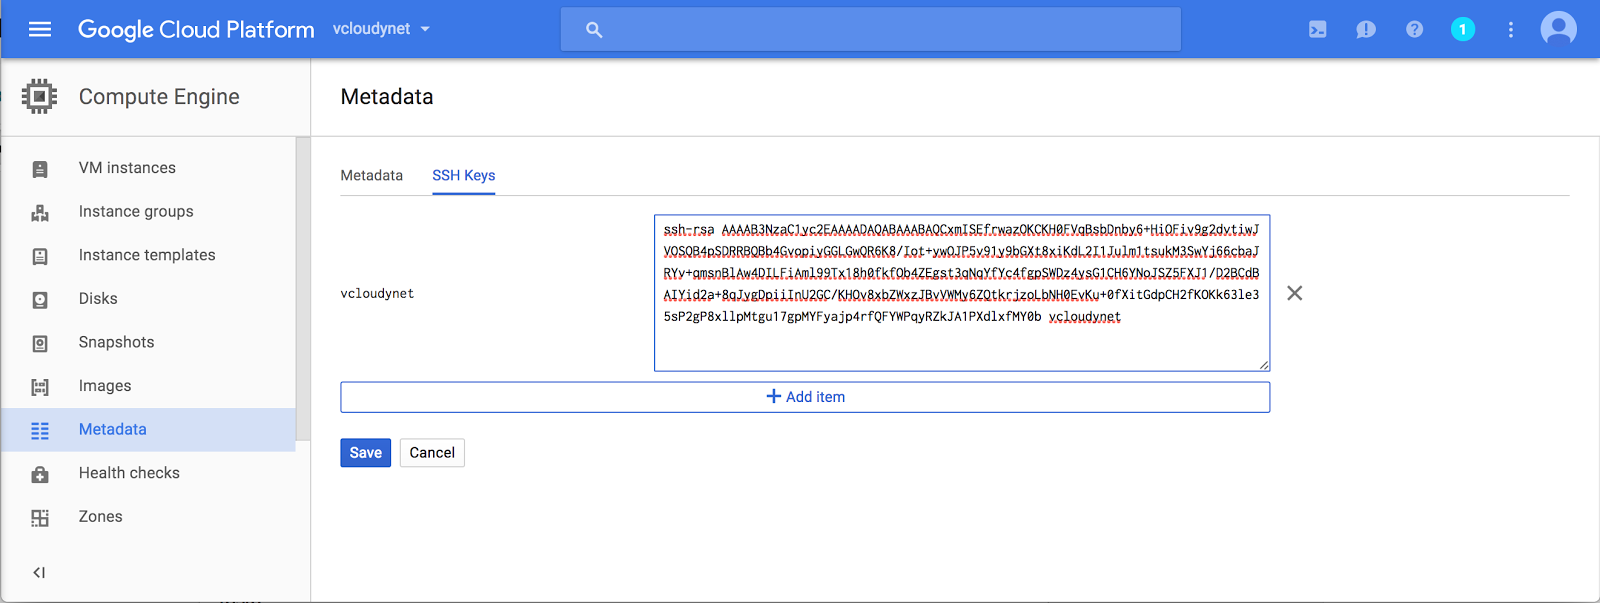The height and width of the screenshot is (603, 1600).
Task: Click the Compute Engine heading
Action: (159, 97)
